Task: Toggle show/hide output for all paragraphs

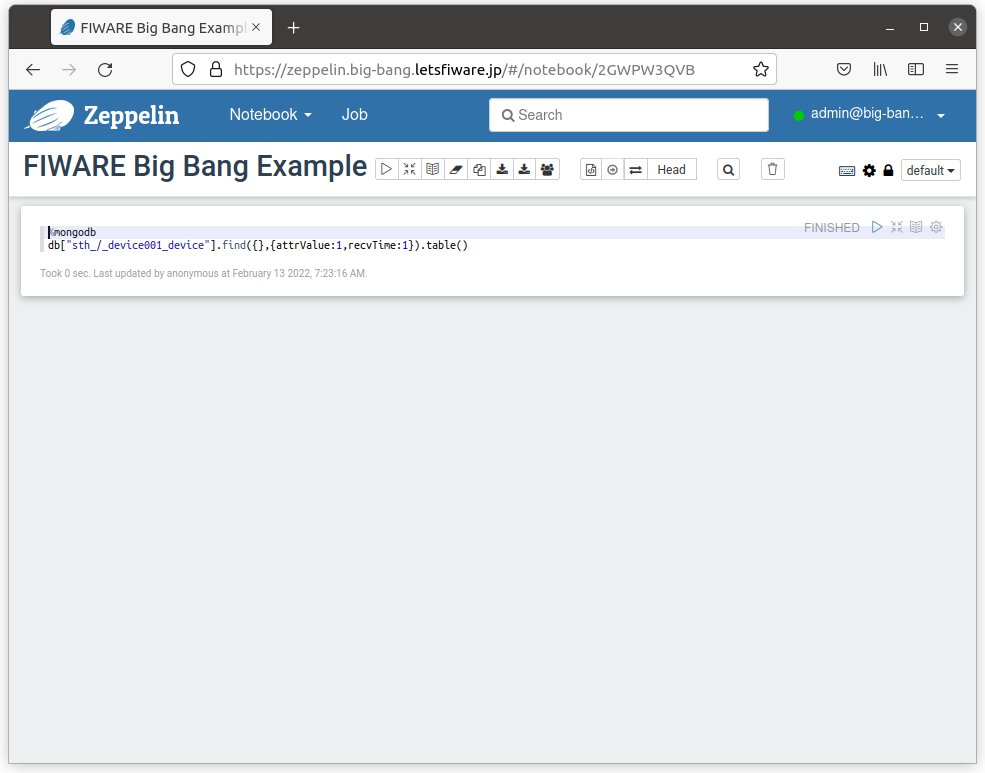Action: point(432,170)
